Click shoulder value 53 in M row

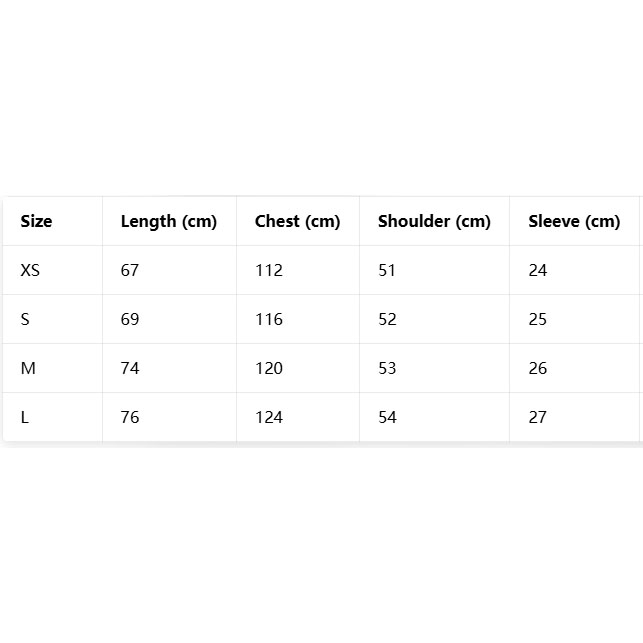387,368
